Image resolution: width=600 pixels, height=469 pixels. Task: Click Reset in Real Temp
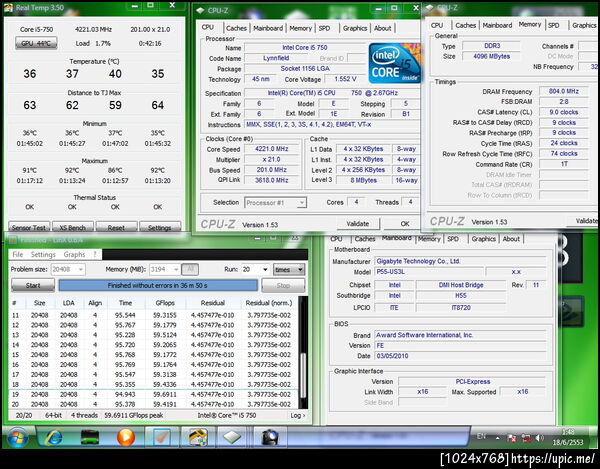click(116, 228)
